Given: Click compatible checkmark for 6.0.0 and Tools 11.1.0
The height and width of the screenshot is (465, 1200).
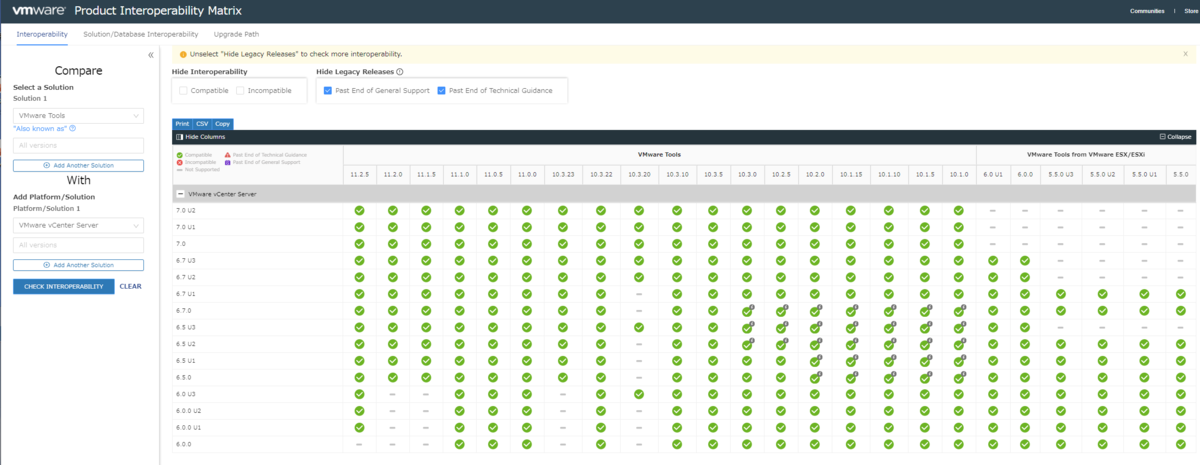Looking at the screenshot, I should pyautogui.click(x=460, y=444).
